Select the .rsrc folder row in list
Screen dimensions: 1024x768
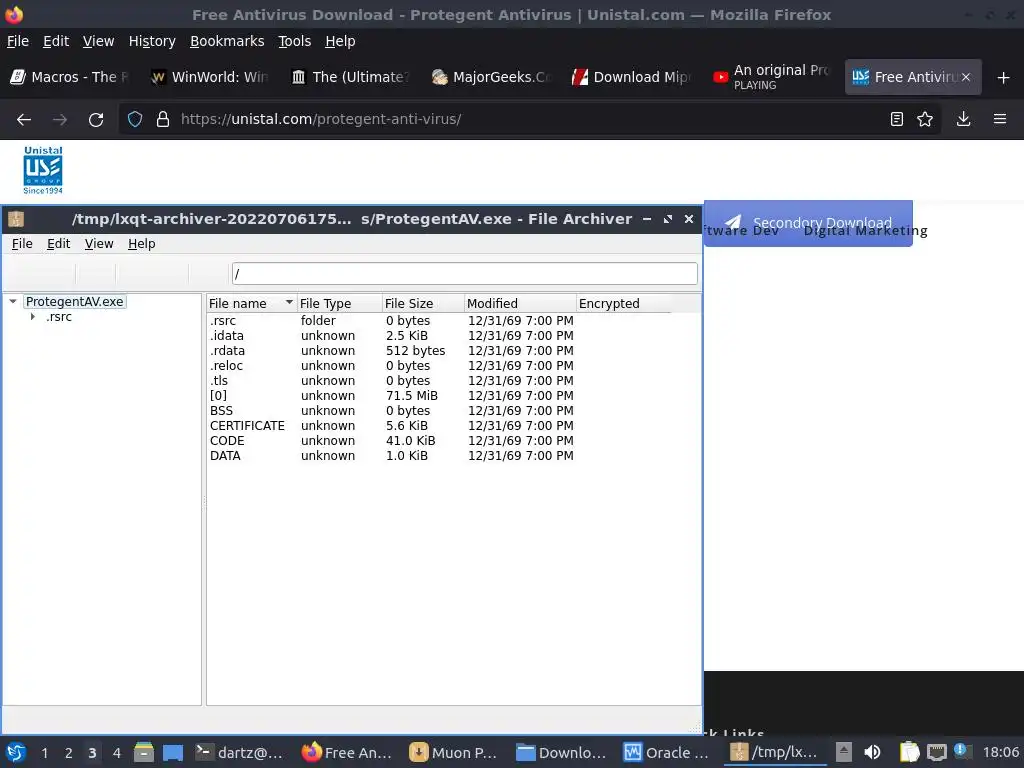coord(438,321)
